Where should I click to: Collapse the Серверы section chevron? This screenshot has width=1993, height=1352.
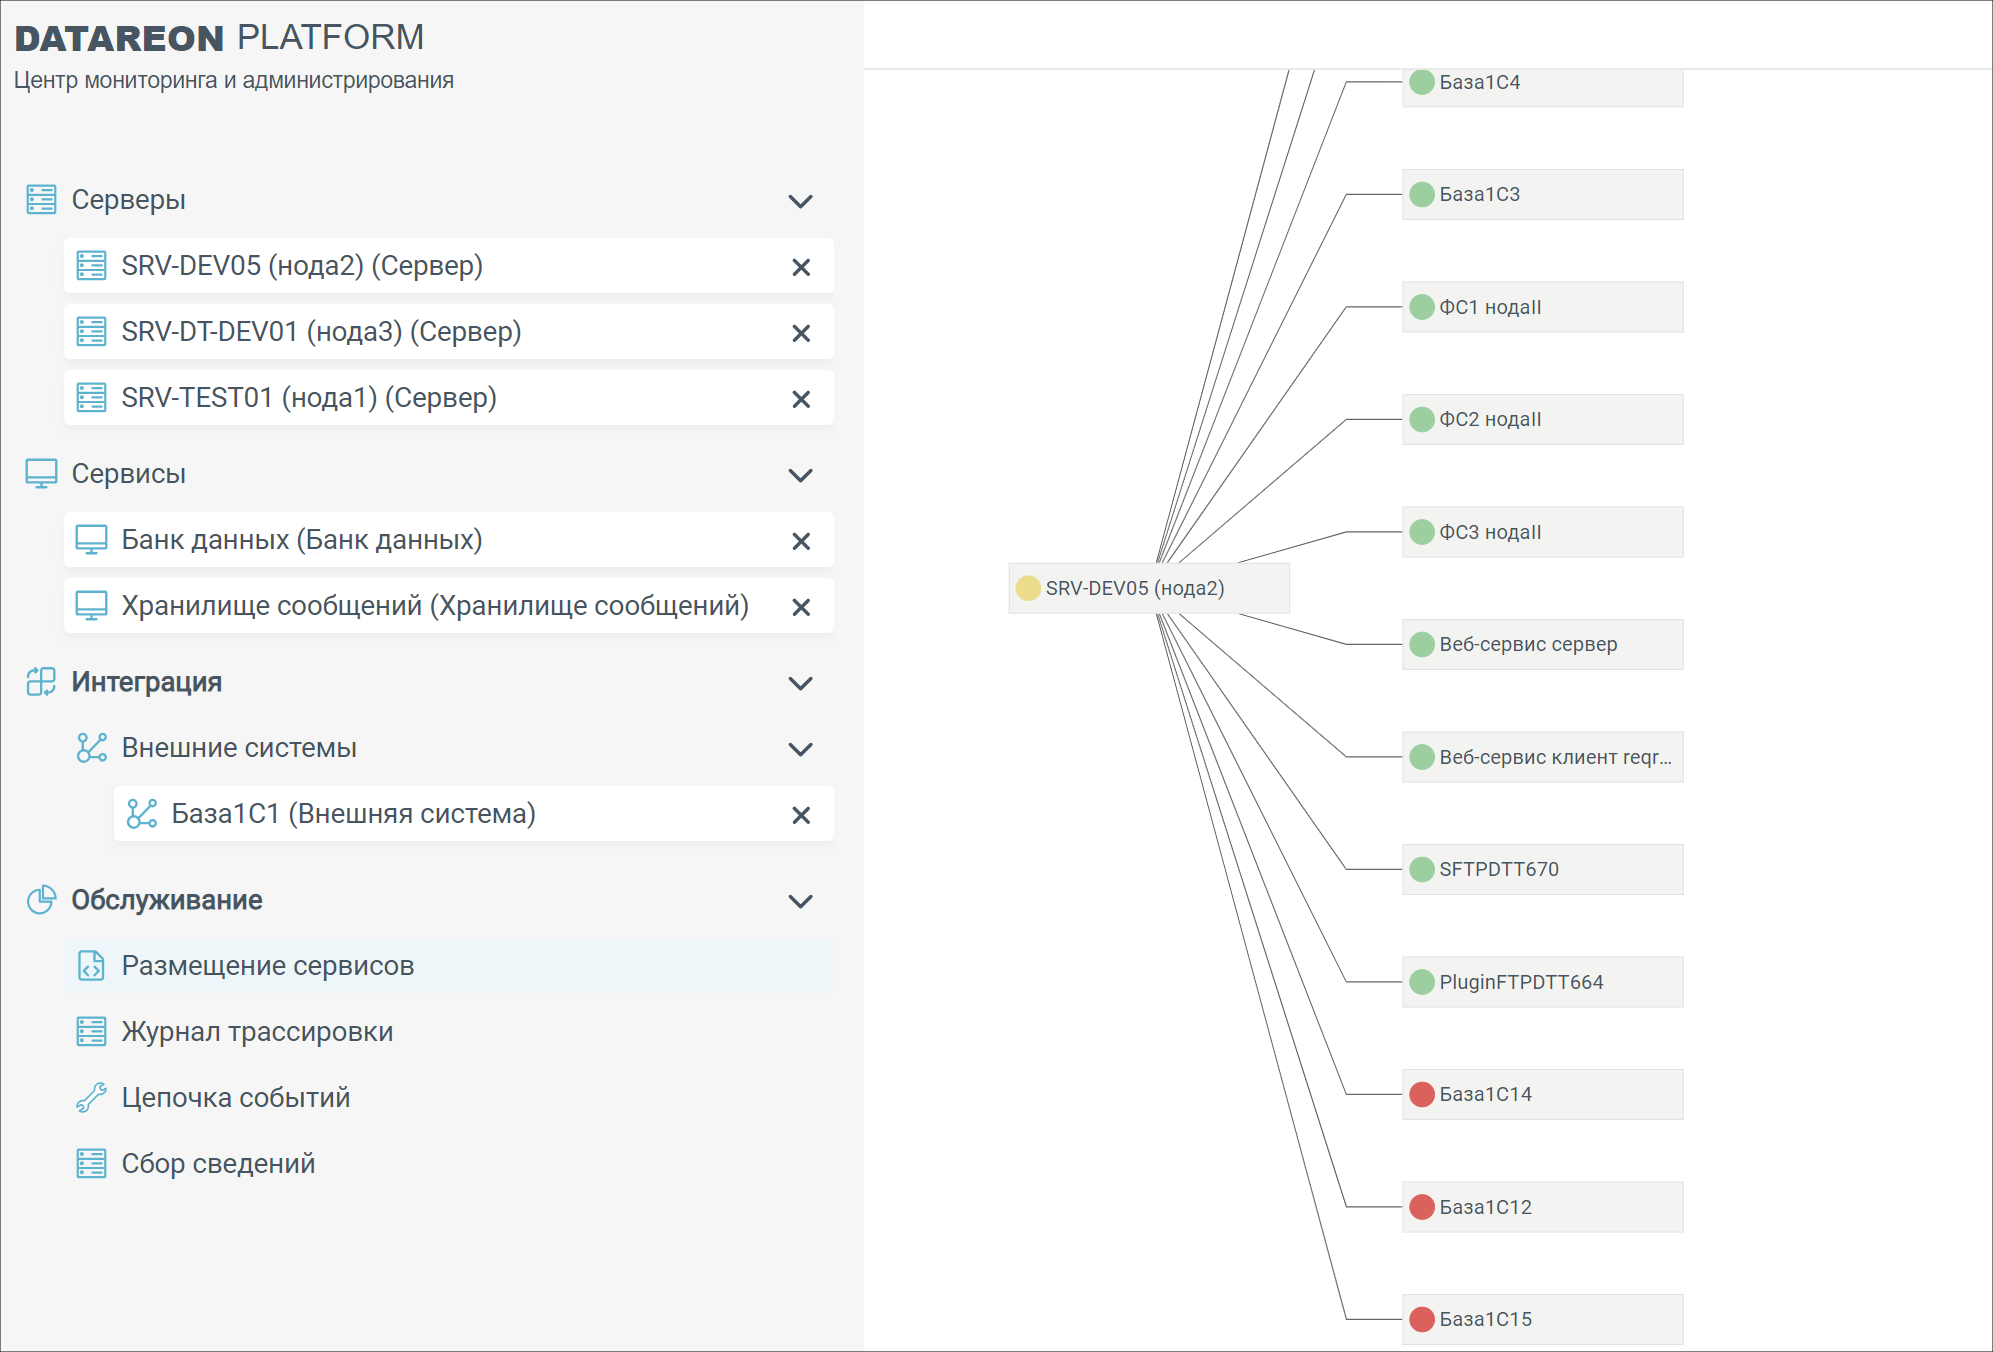(x=800, y=201)
